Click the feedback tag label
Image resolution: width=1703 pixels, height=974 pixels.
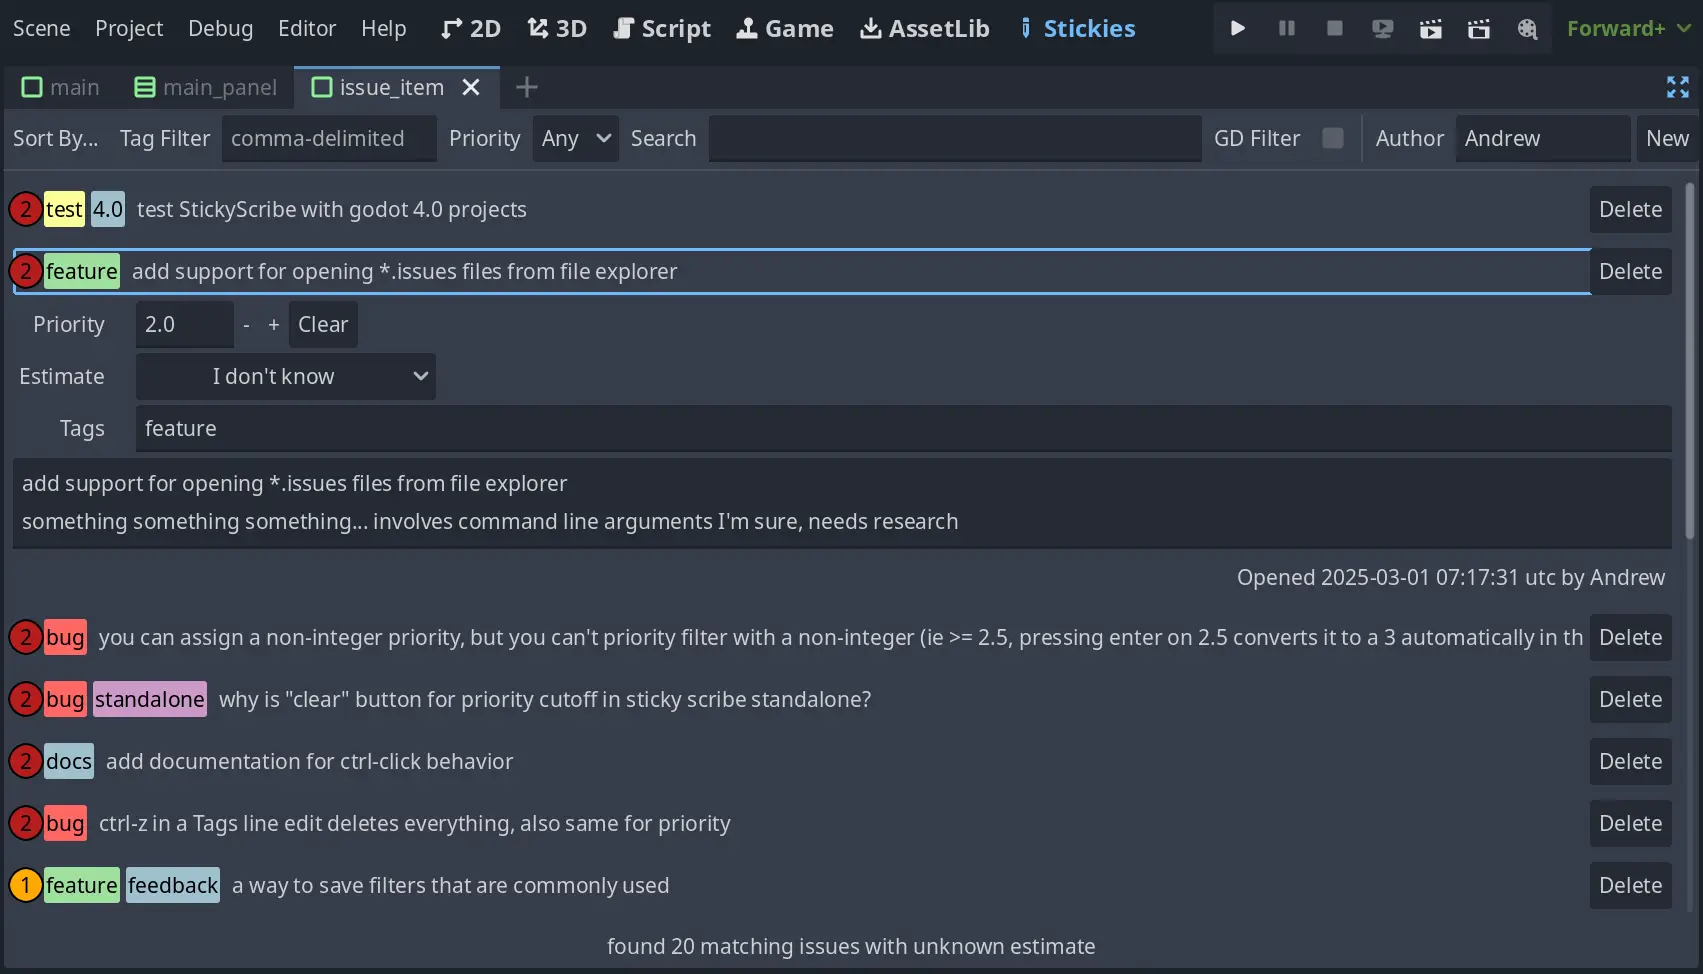173,885
